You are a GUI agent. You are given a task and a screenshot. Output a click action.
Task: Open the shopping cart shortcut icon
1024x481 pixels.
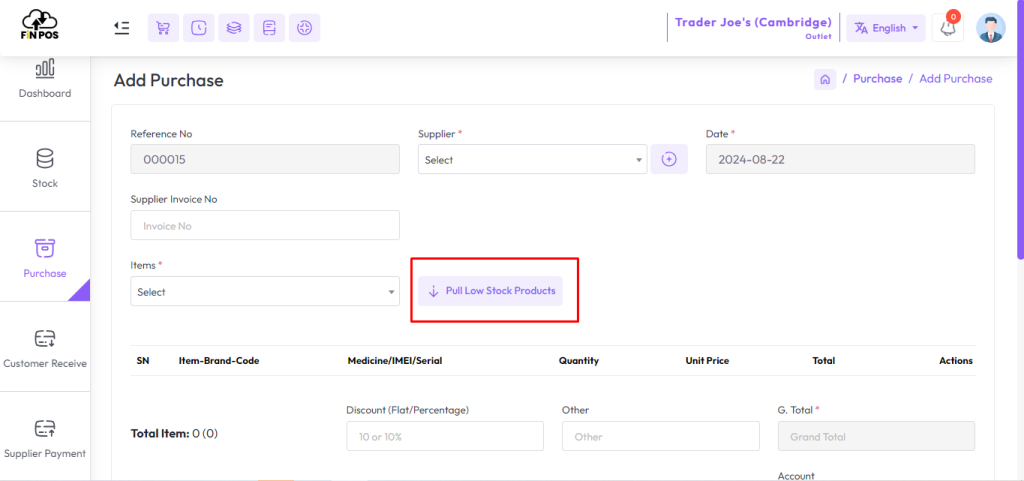(163, 28)
